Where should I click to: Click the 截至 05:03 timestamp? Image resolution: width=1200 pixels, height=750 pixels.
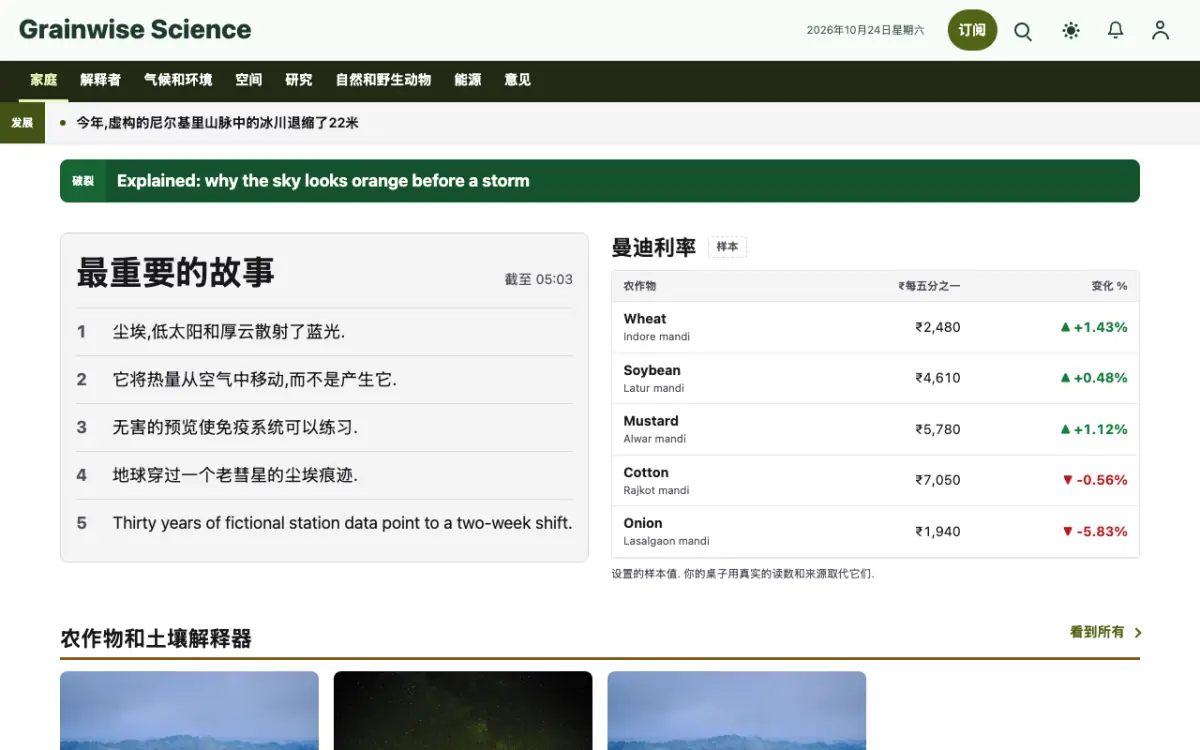point(539,279)
